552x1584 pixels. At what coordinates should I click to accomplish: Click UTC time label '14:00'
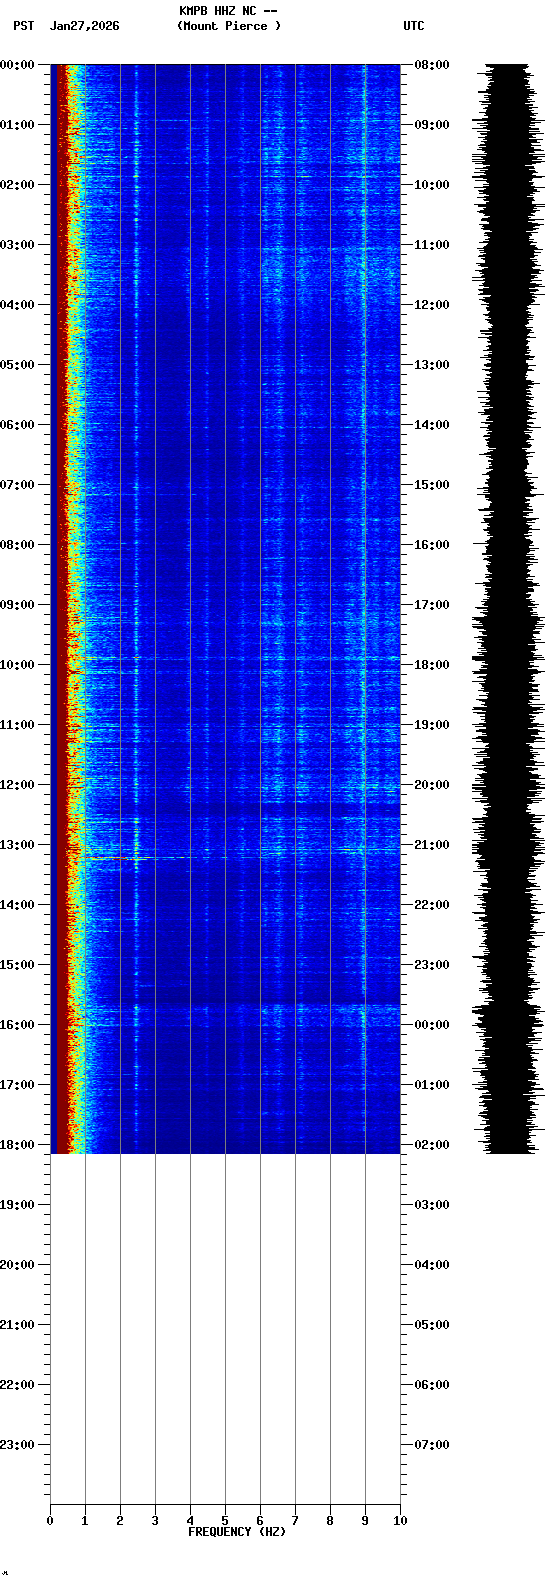432,425
